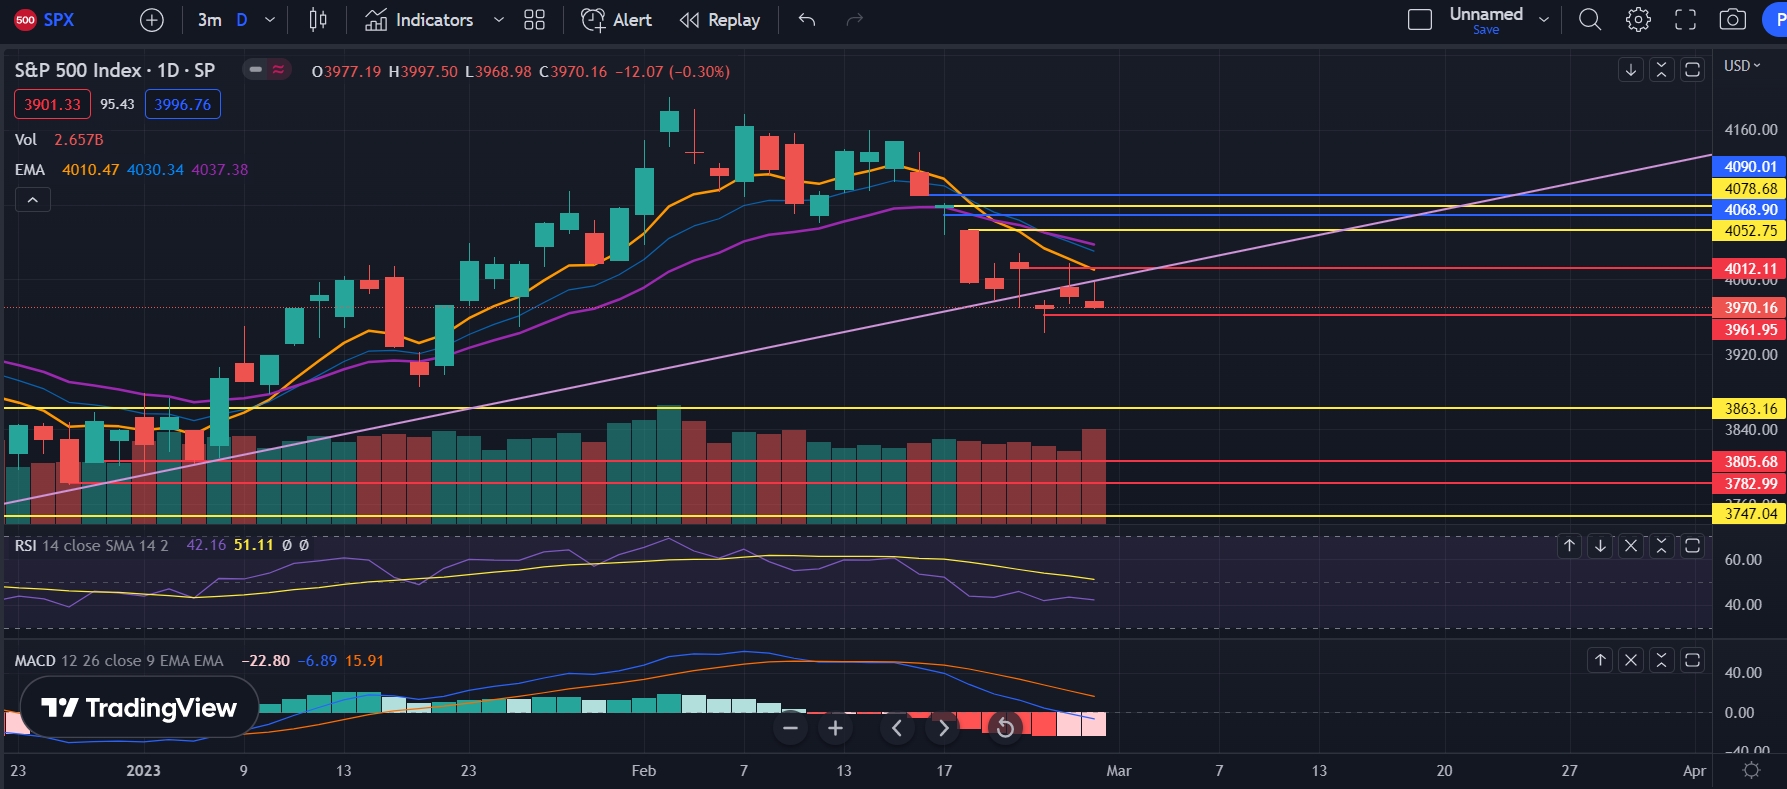Move MACD pane up

point(1601,660)
